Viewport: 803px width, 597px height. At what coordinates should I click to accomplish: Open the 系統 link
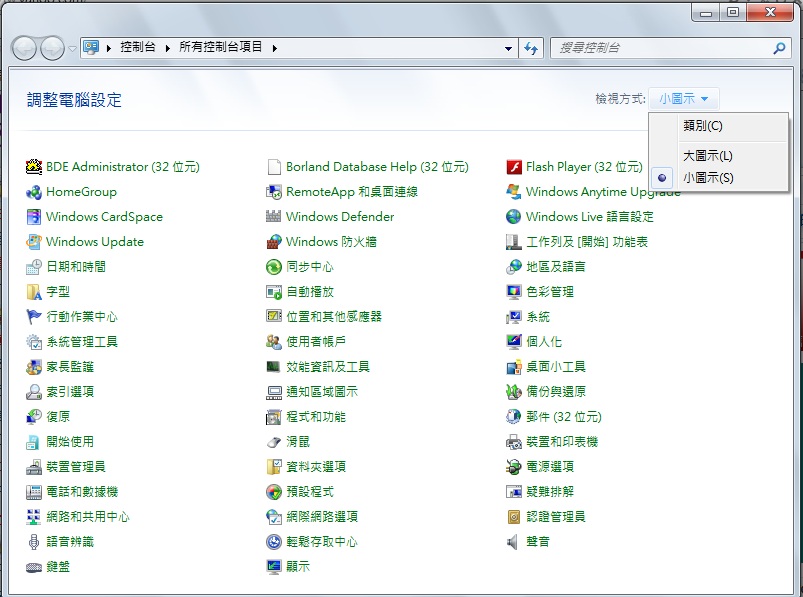pyautogui.click(x=538, y=317)
